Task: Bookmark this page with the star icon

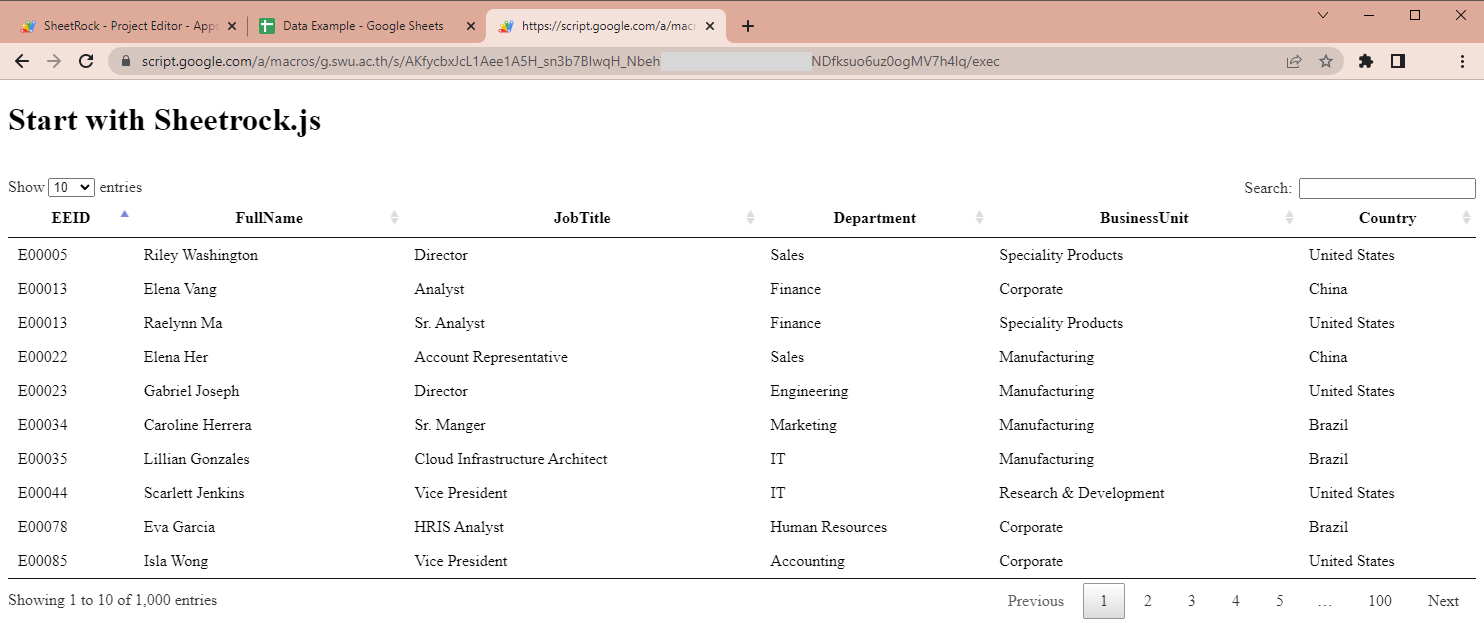Action: click(1326, 61)
